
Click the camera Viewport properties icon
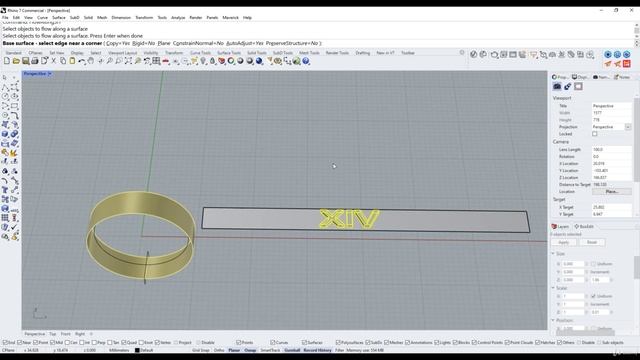(x=557, y=87)
